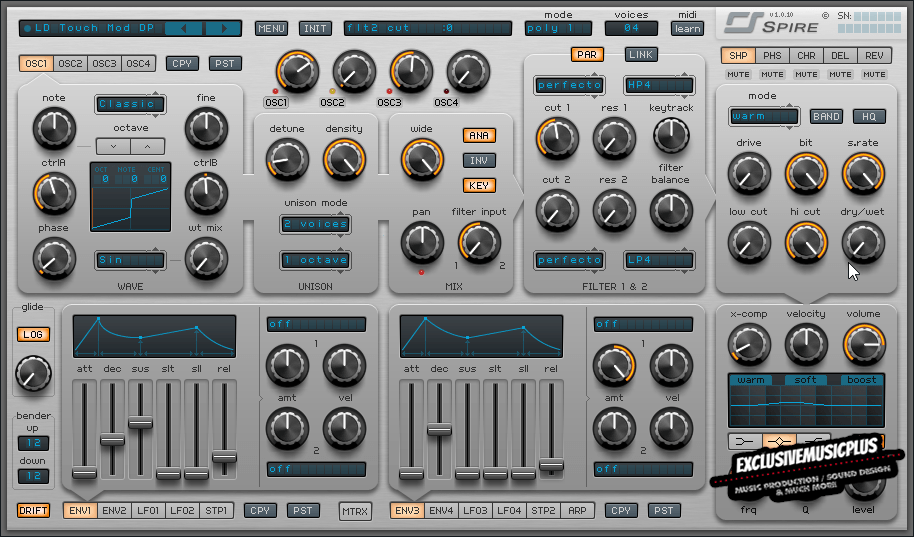The image size is (914, 537).
Task: Open the LFO3 modulation tab
Action: click(476, 511)
